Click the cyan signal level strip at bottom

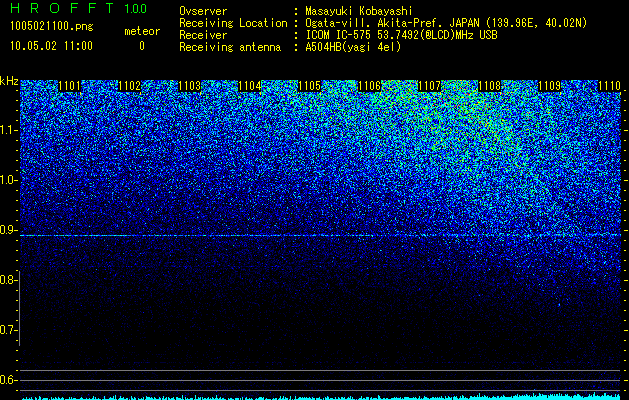pyautogui.click(x=321, y=397)
